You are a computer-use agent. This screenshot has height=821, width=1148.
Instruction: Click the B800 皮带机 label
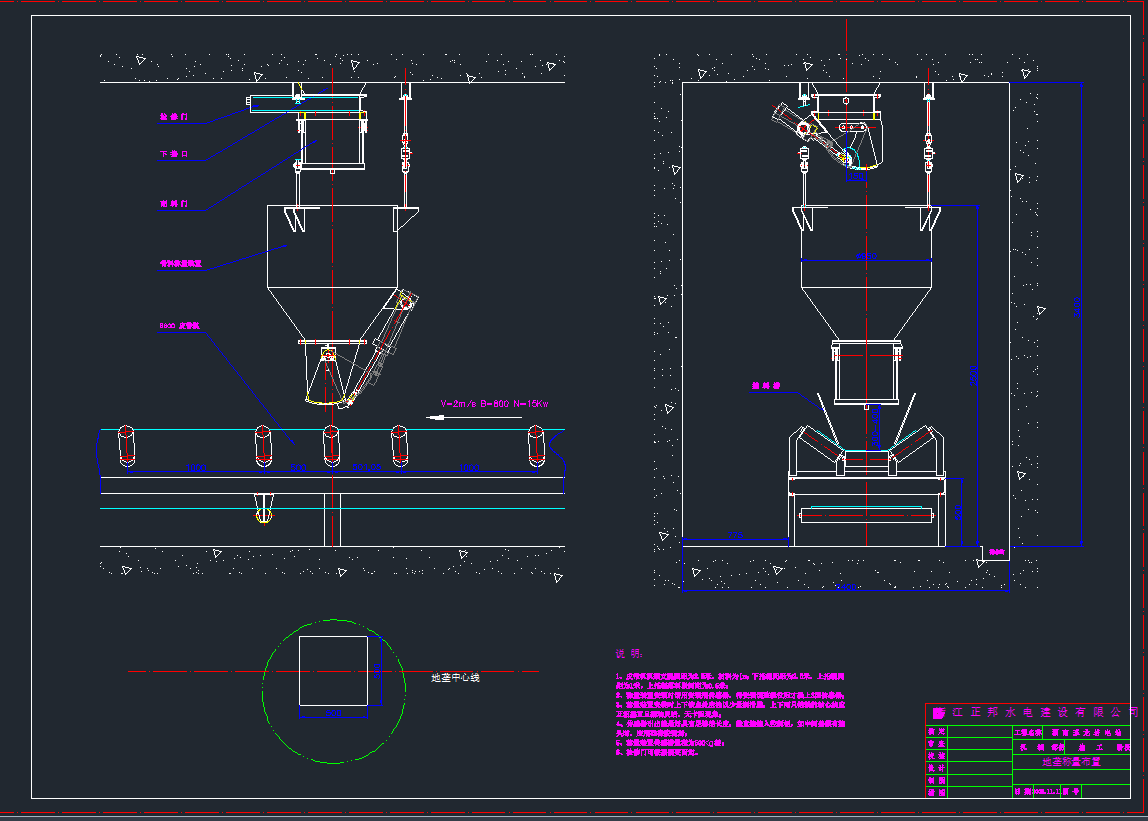tap(181, 325)
